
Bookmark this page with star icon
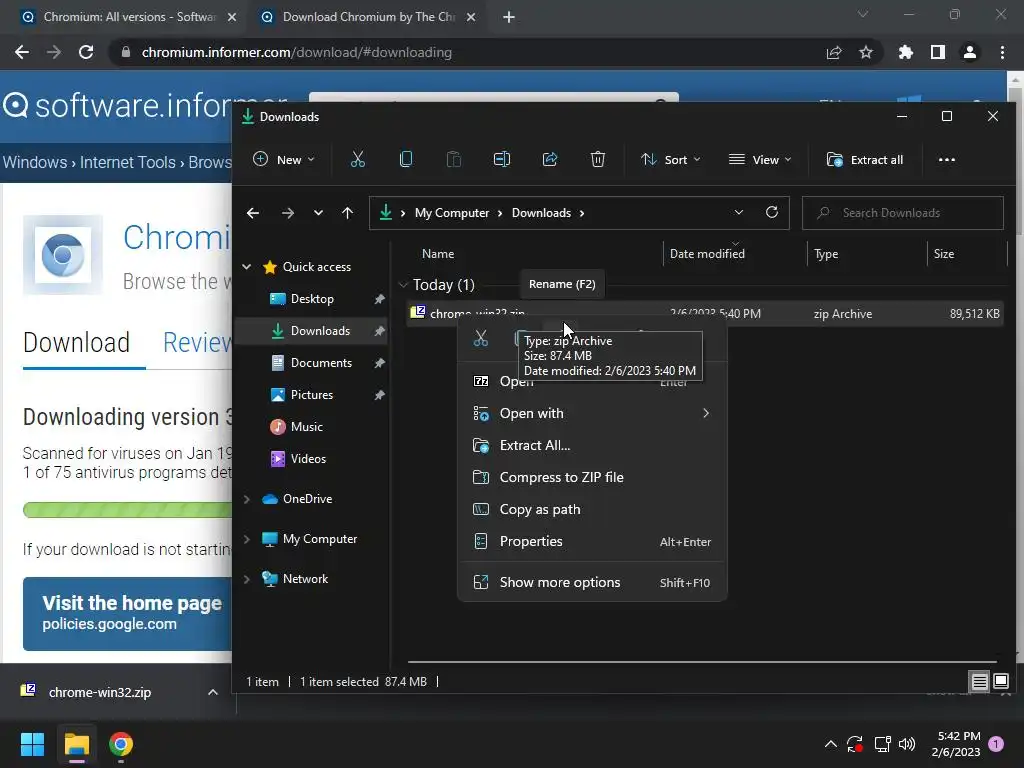[866, 52]
